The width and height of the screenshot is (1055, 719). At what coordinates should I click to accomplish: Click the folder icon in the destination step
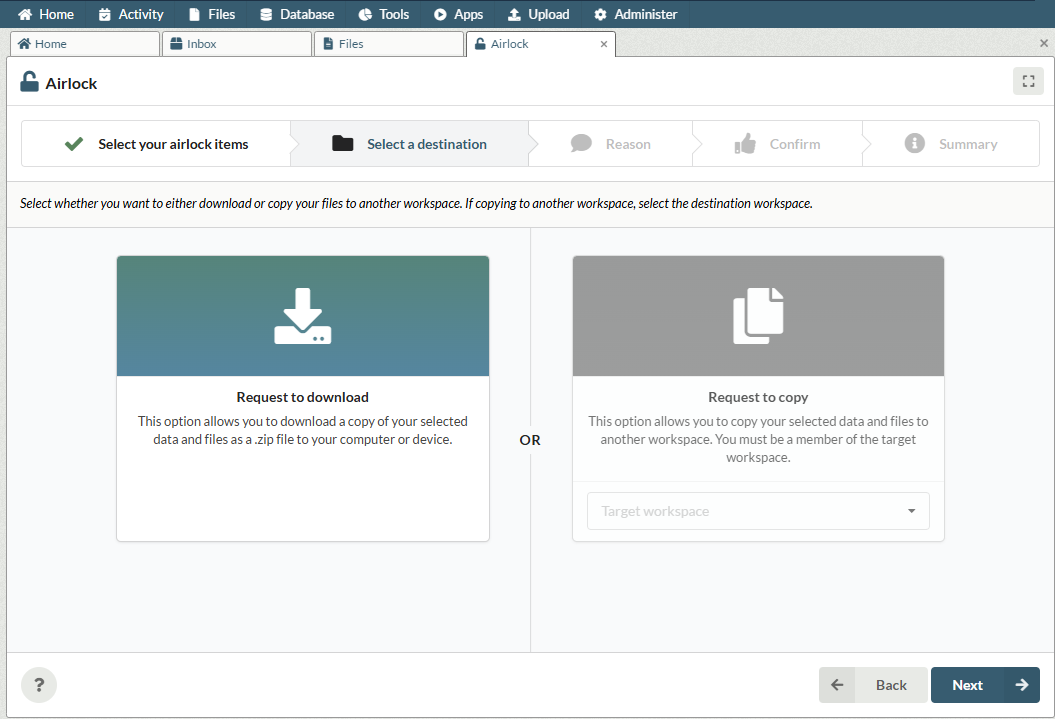click(343, 144)
